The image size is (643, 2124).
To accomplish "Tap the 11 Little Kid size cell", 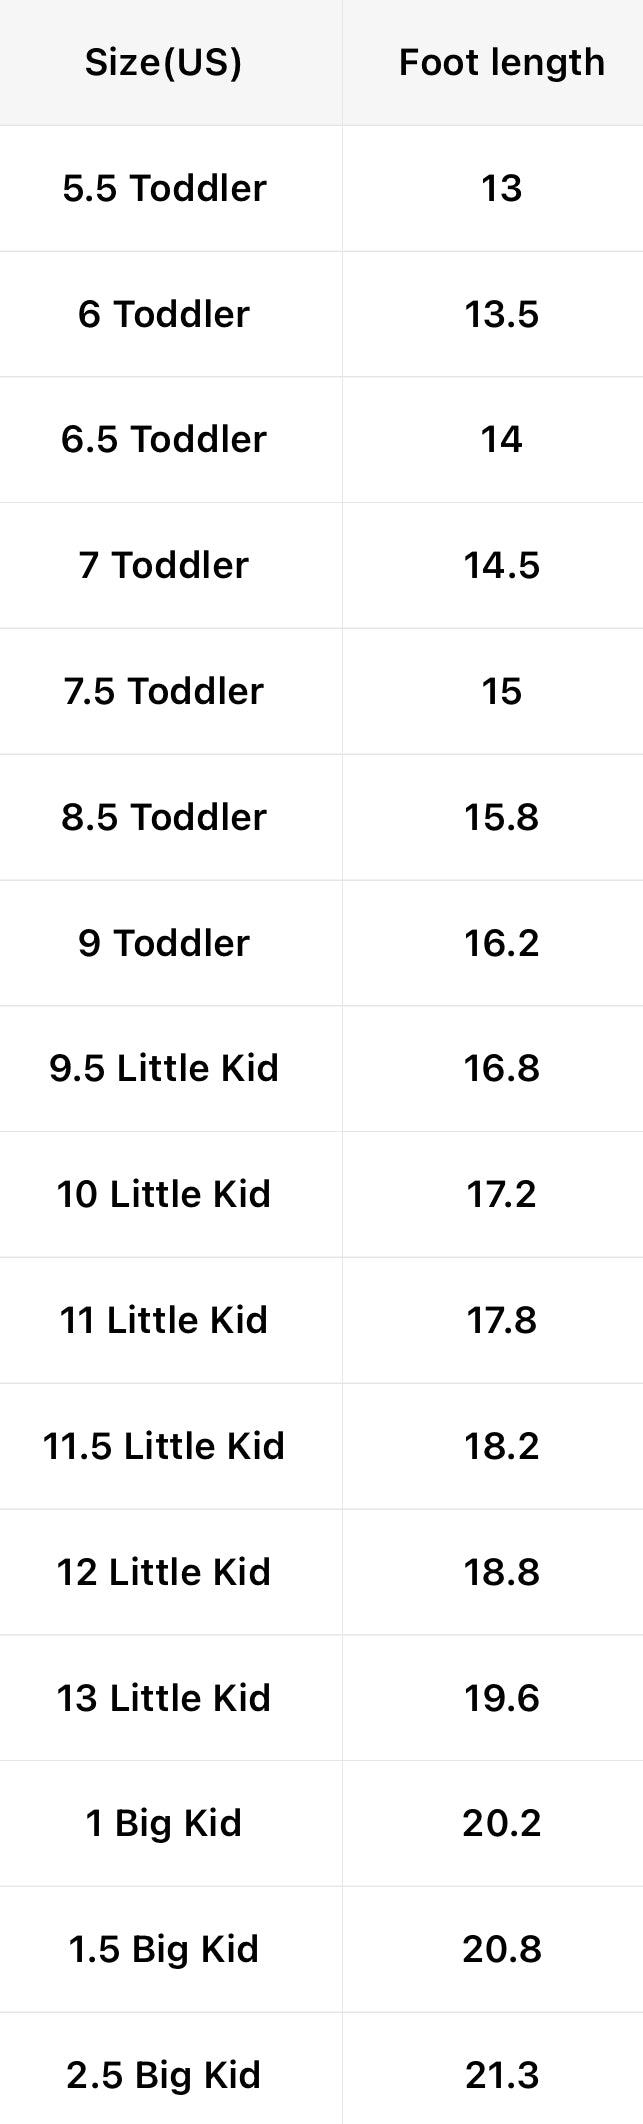I will 164,1320.
